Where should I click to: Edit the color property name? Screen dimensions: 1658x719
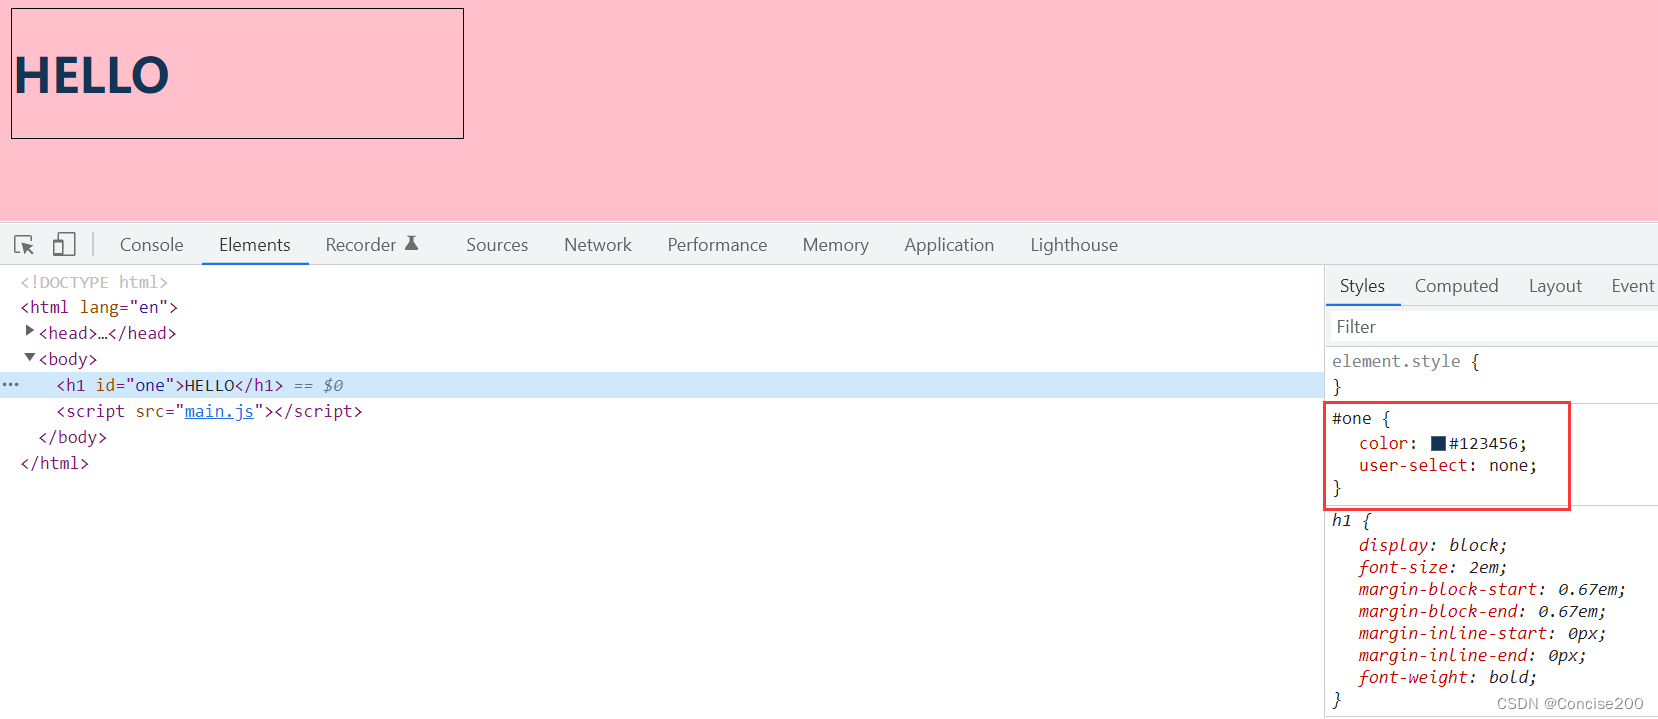pyautogui.click(x=1383, y=443)
